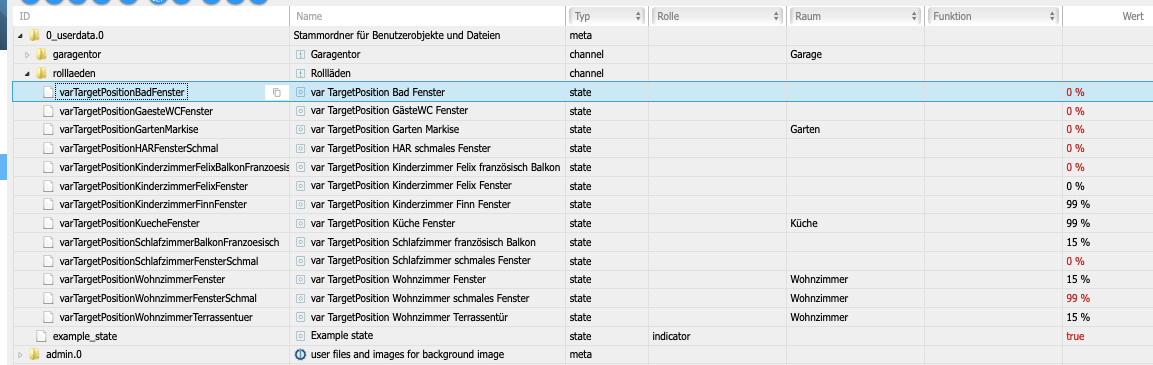Expand the admin.0 tree node

point(21,355)
